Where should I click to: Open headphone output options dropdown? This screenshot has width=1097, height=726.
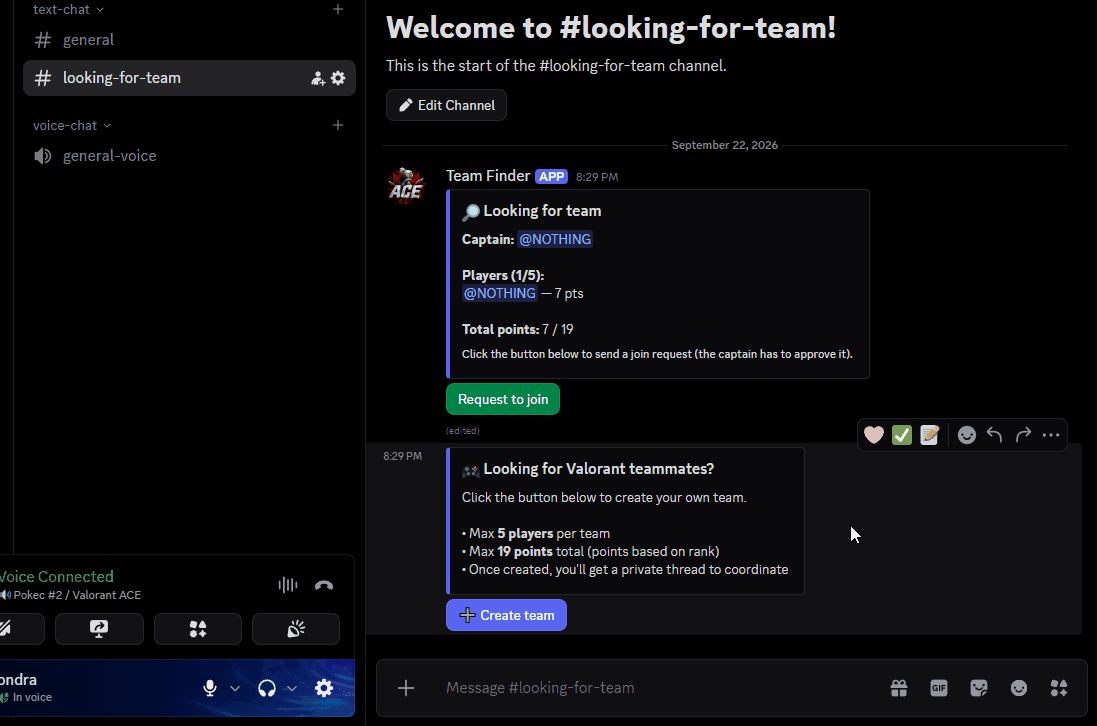tap(292, 688)
